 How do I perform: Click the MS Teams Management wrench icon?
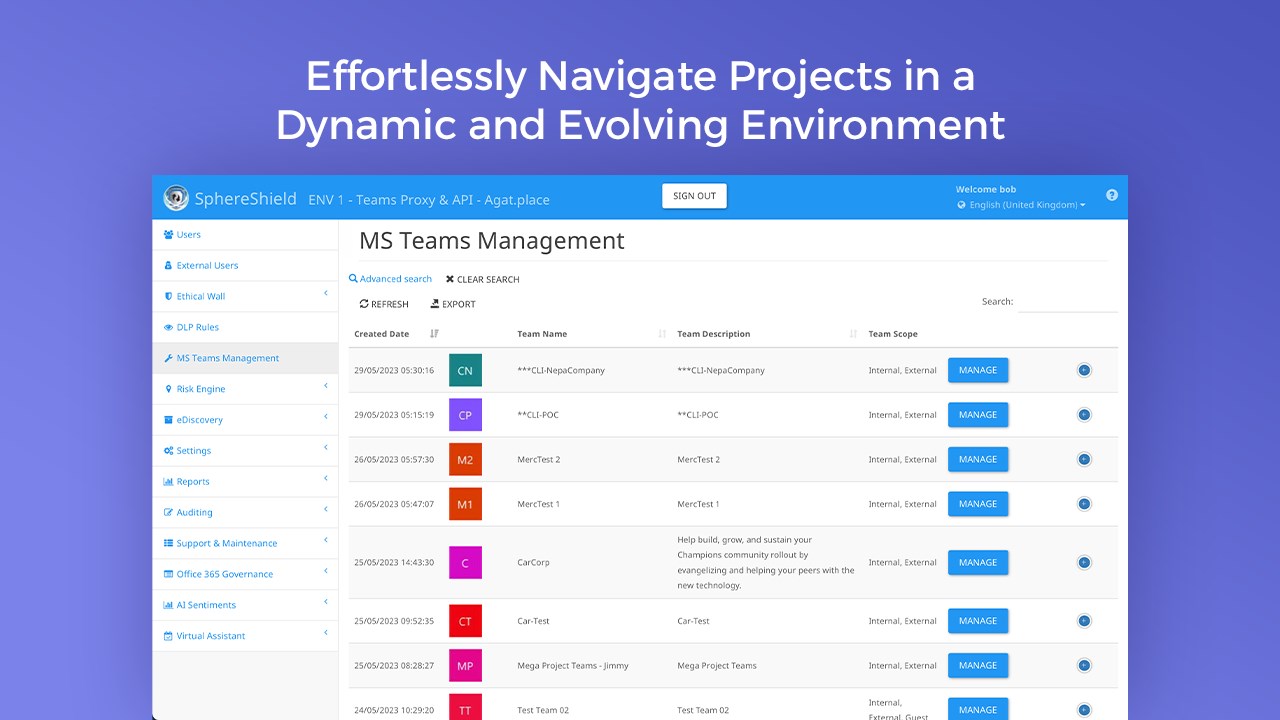[x=168, y=358]
